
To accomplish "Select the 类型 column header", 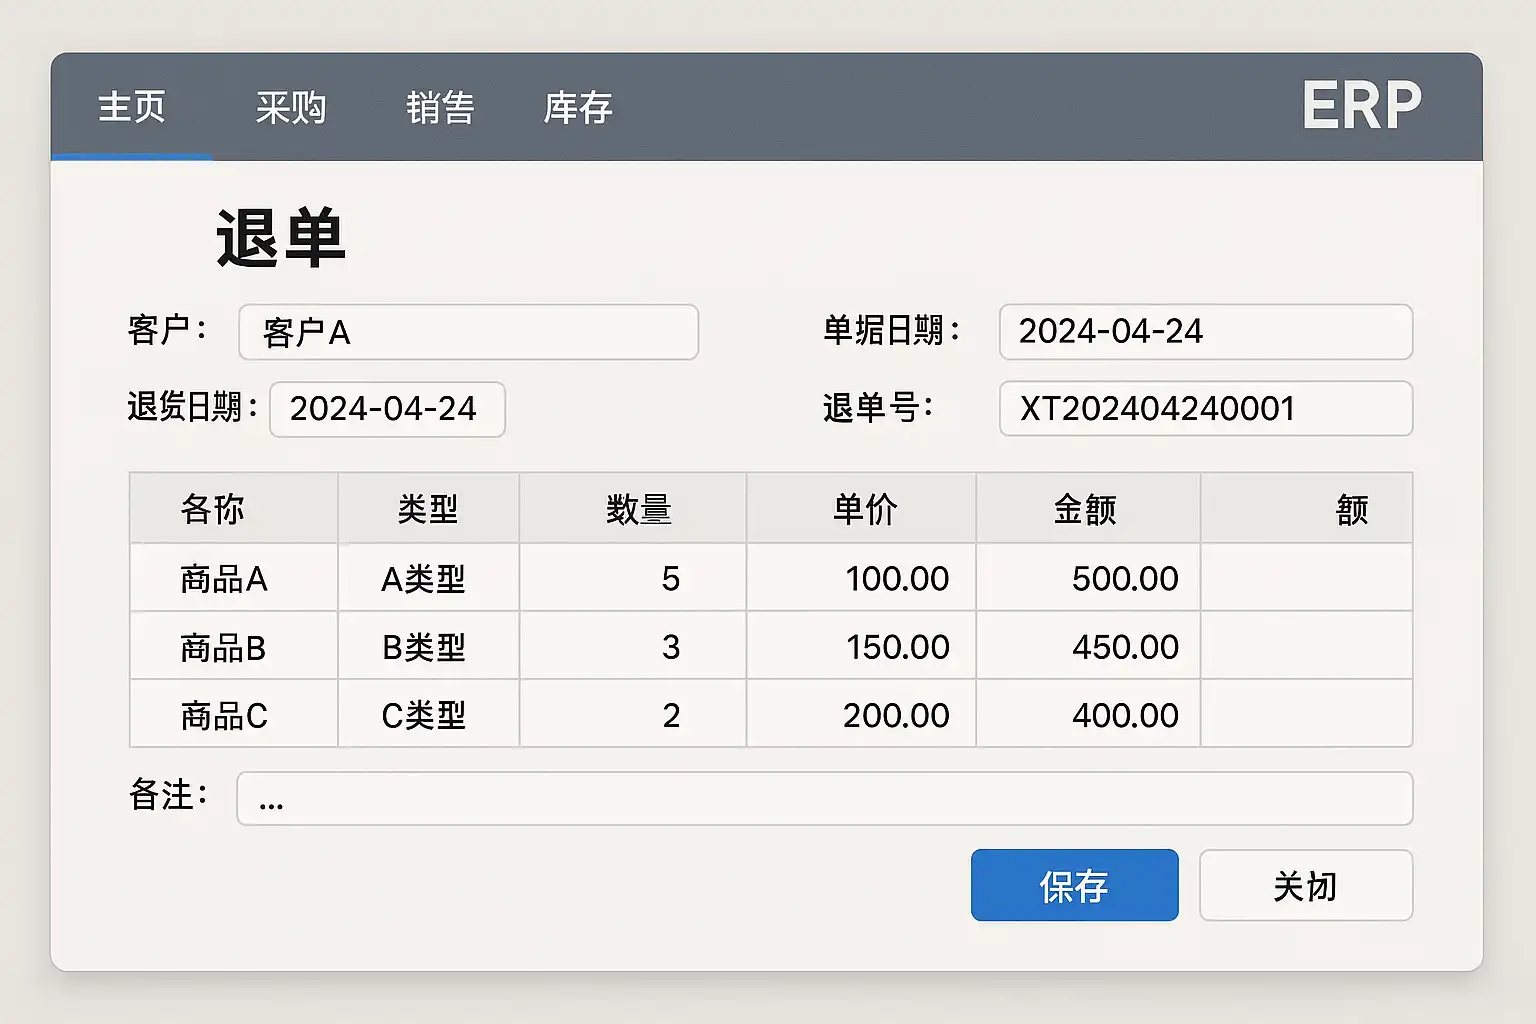I will click(x=428, y=509).
